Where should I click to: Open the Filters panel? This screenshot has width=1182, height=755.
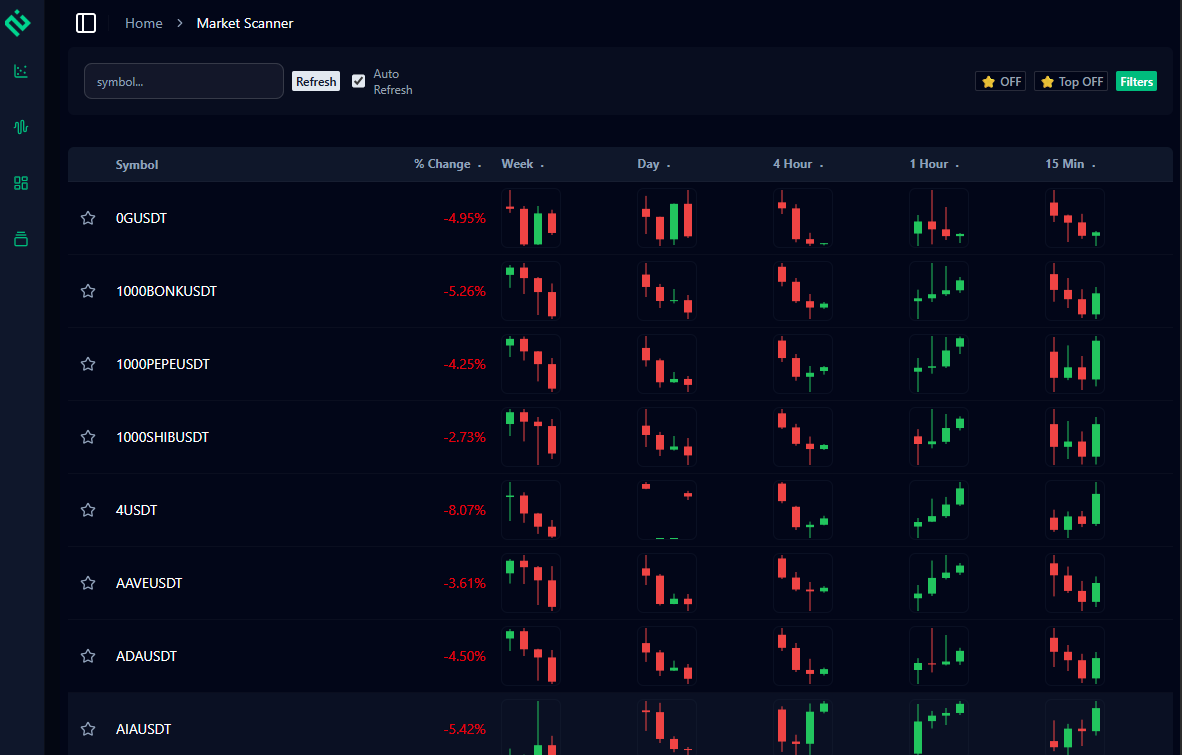[x=1136, y=81]
